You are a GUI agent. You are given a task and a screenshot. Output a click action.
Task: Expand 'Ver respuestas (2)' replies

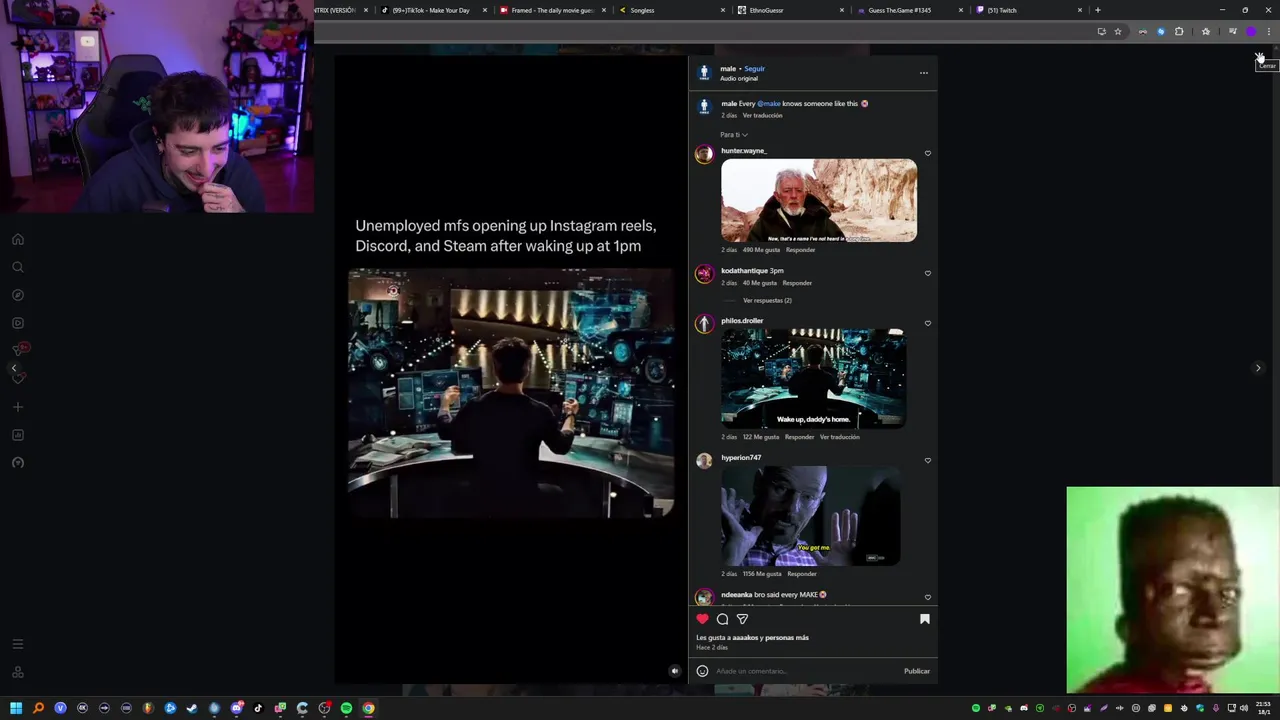coord(767,300)
